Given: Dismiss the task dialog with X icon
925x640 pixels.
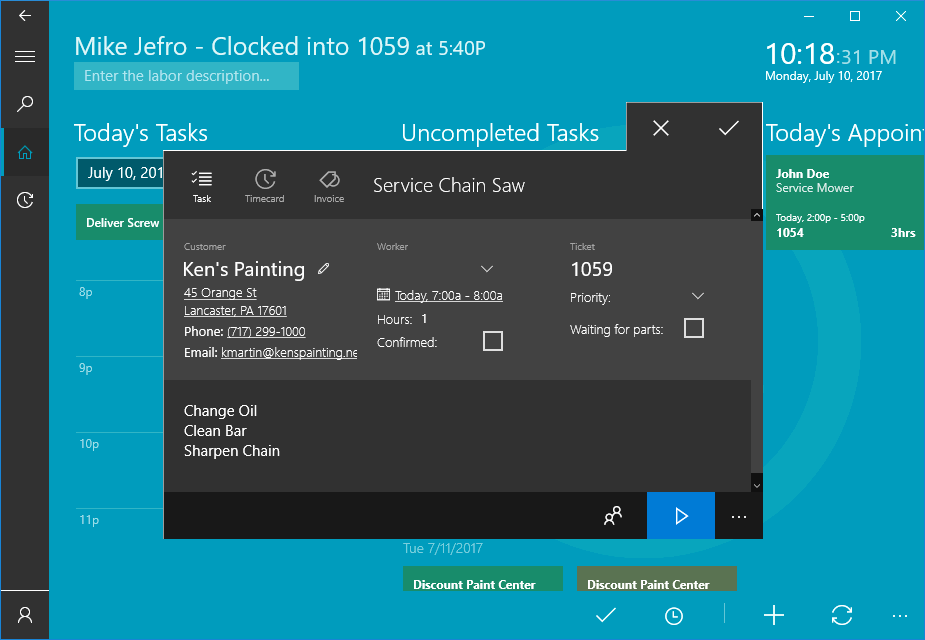Looking at the screenshot, I should 660,128.
